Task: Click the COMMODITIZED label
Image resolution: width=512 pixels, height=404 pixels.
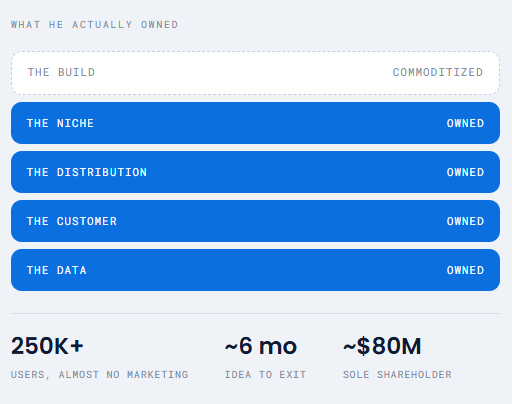Action: [438, 72]
